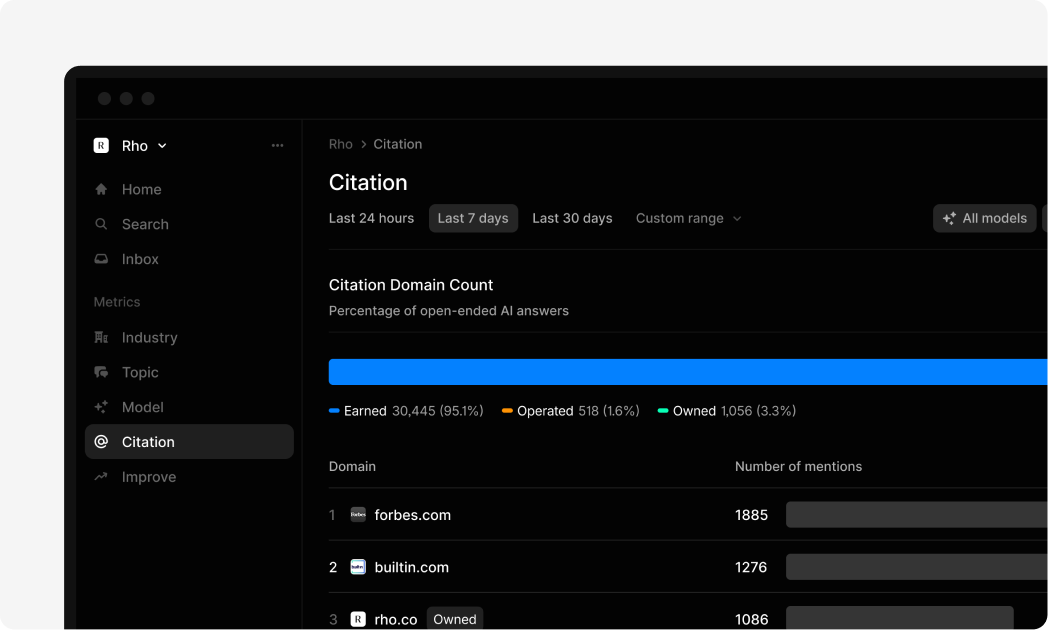Open the sidebar three-dots more menu

point(277,146)
